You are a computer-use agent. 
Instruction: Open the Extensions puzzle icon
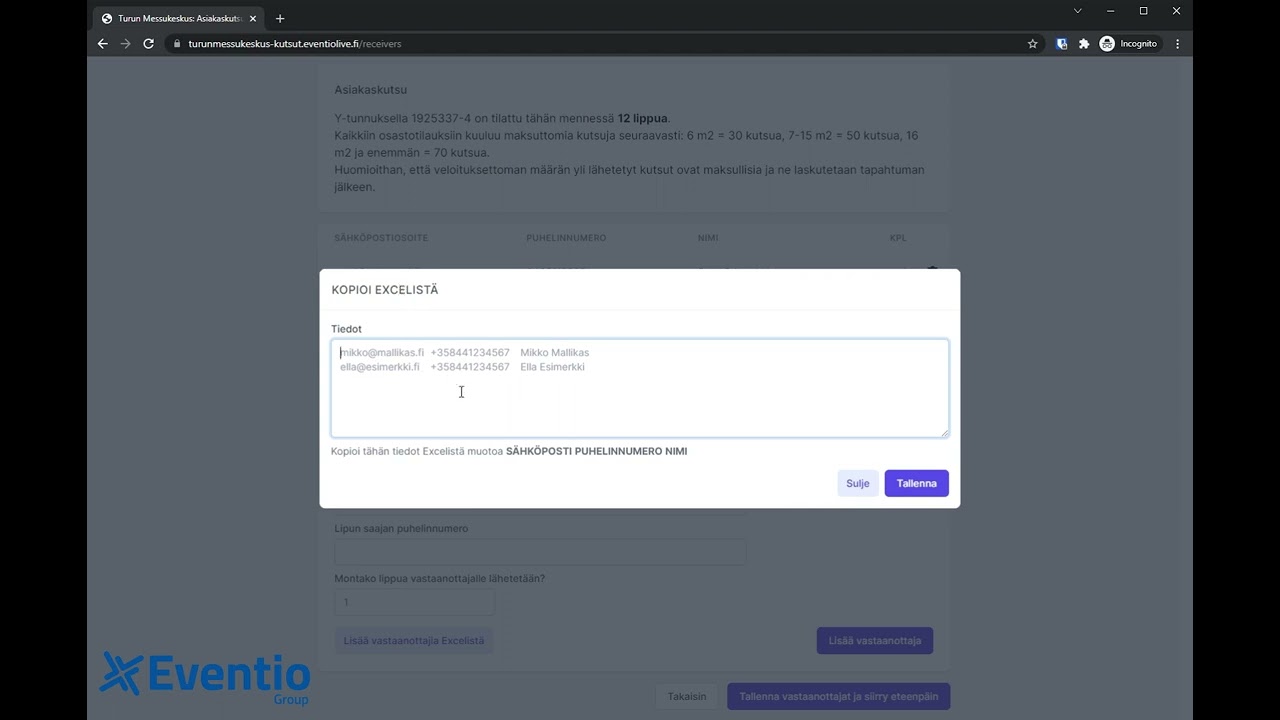(x=1084, y=44)
